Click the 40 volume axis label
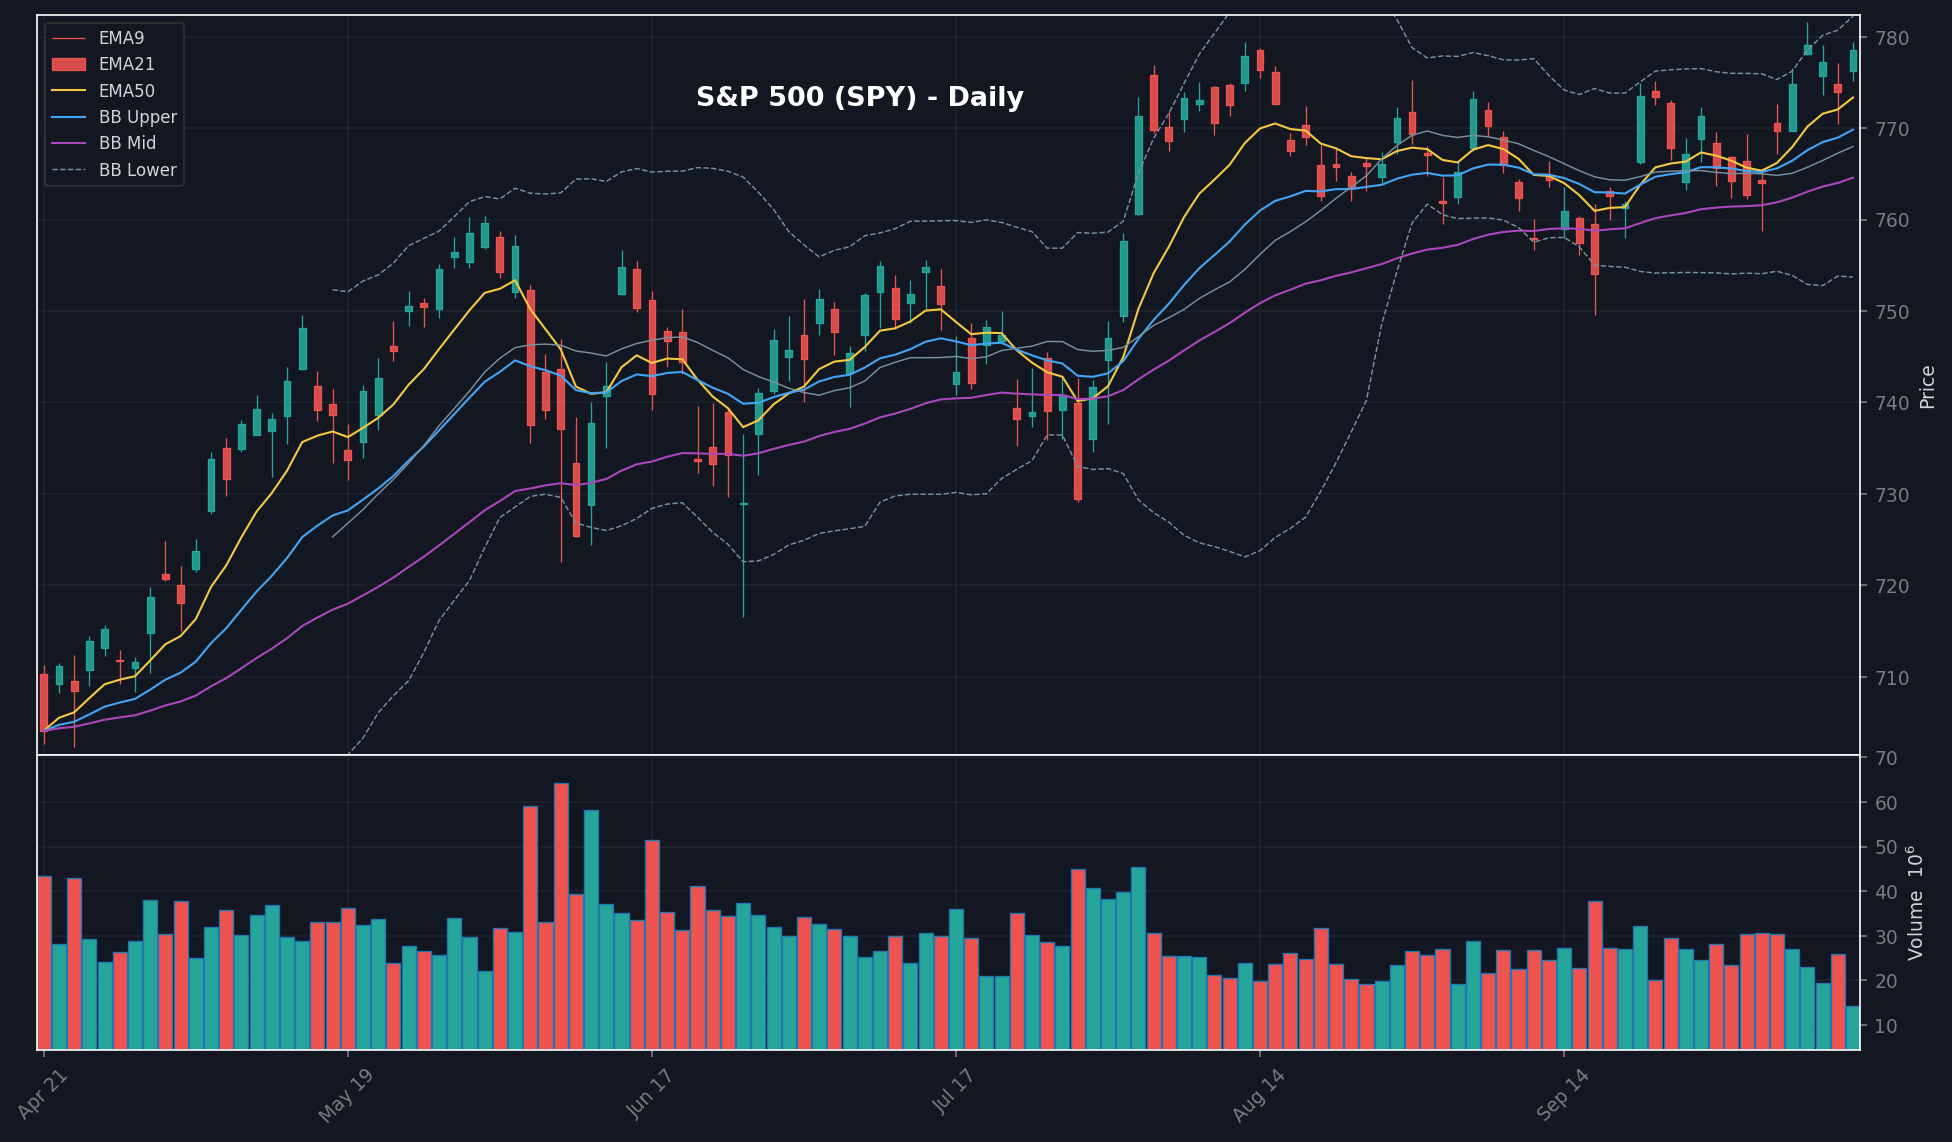Image resolution: width=1952 pixels, height=1142 pixels. (x=1886, y=892)
